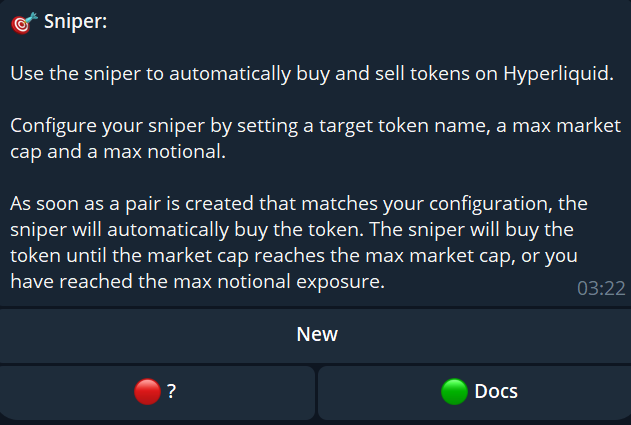Viewport: 631px width, 425px height.
Task: Click the red circle icon
Action: pos(148,393)
